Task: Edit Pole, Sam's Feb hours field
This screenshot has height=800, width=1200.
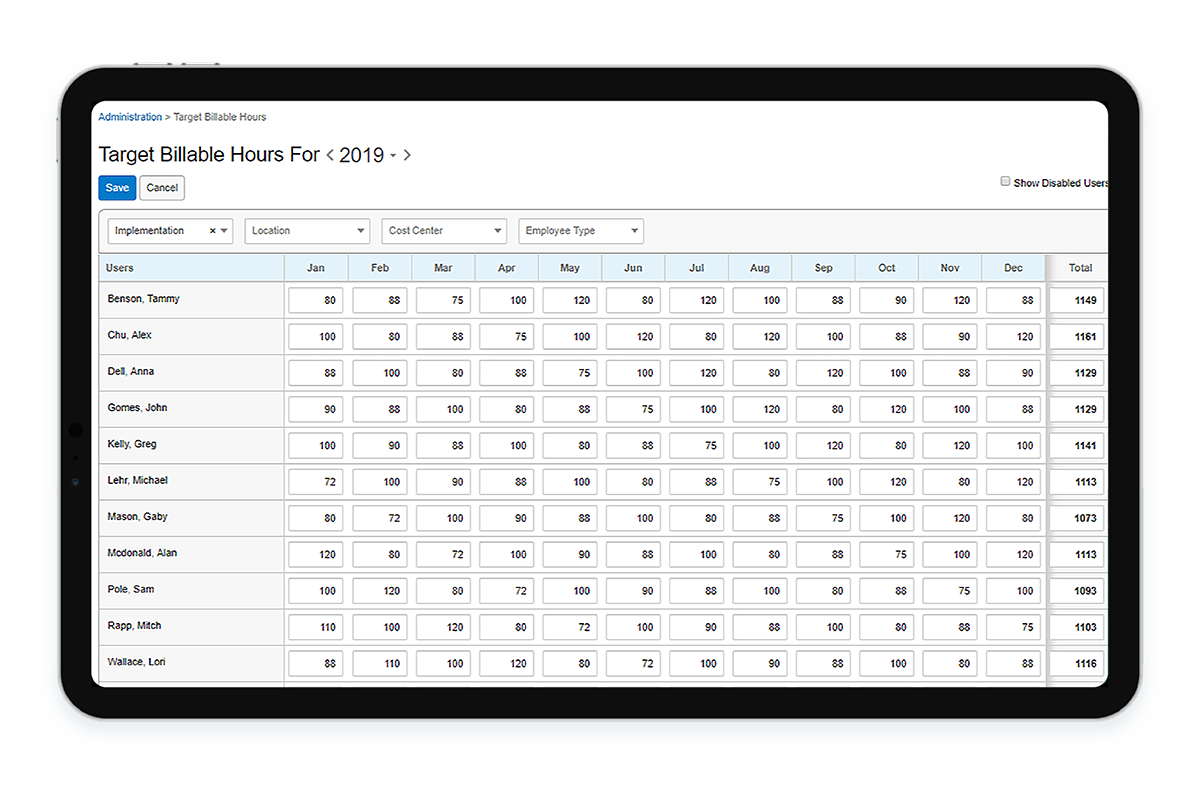Action: [x=380, y=591]
